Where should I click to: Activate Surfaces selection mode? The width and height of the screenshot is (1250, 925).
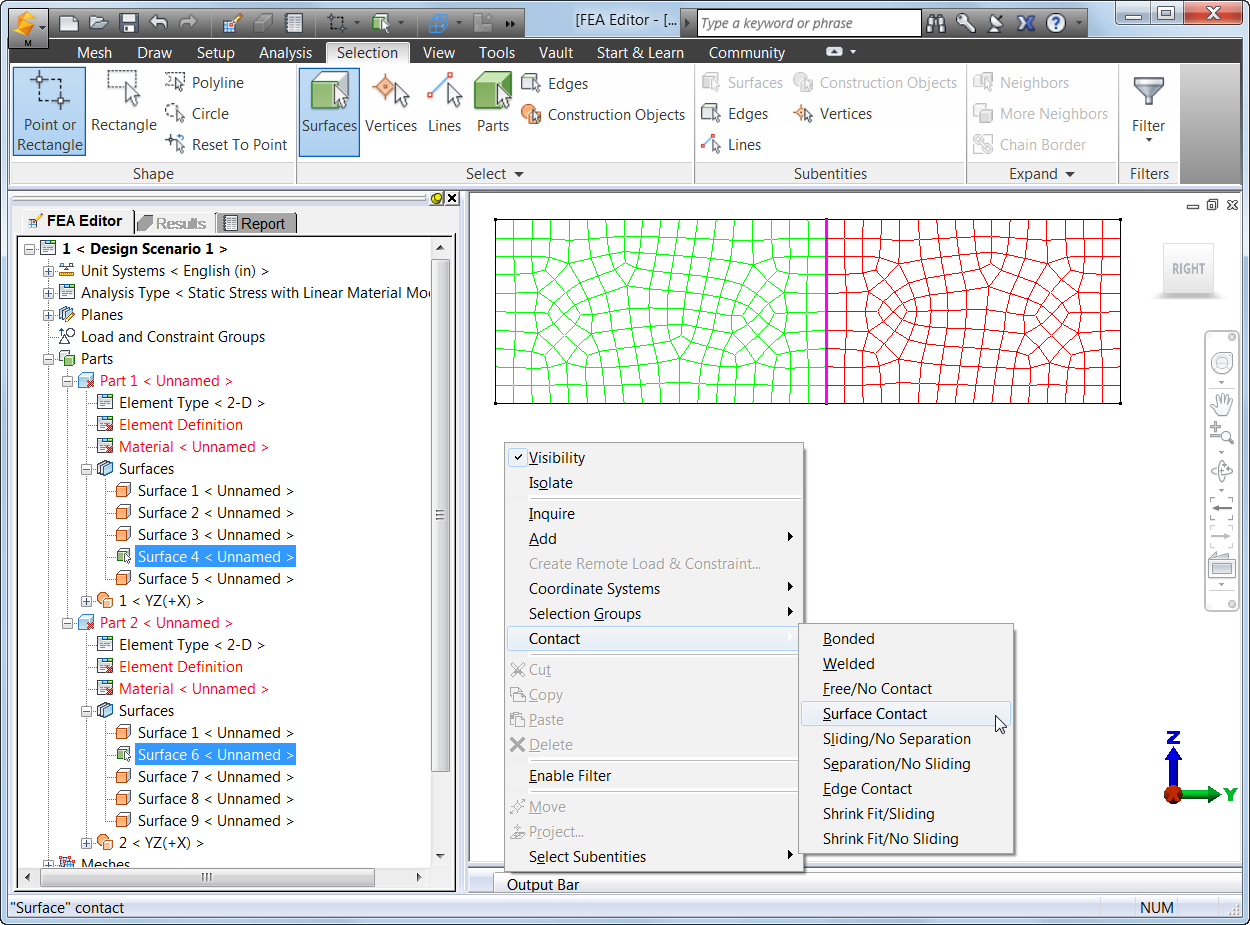click(x=329, y=112)
